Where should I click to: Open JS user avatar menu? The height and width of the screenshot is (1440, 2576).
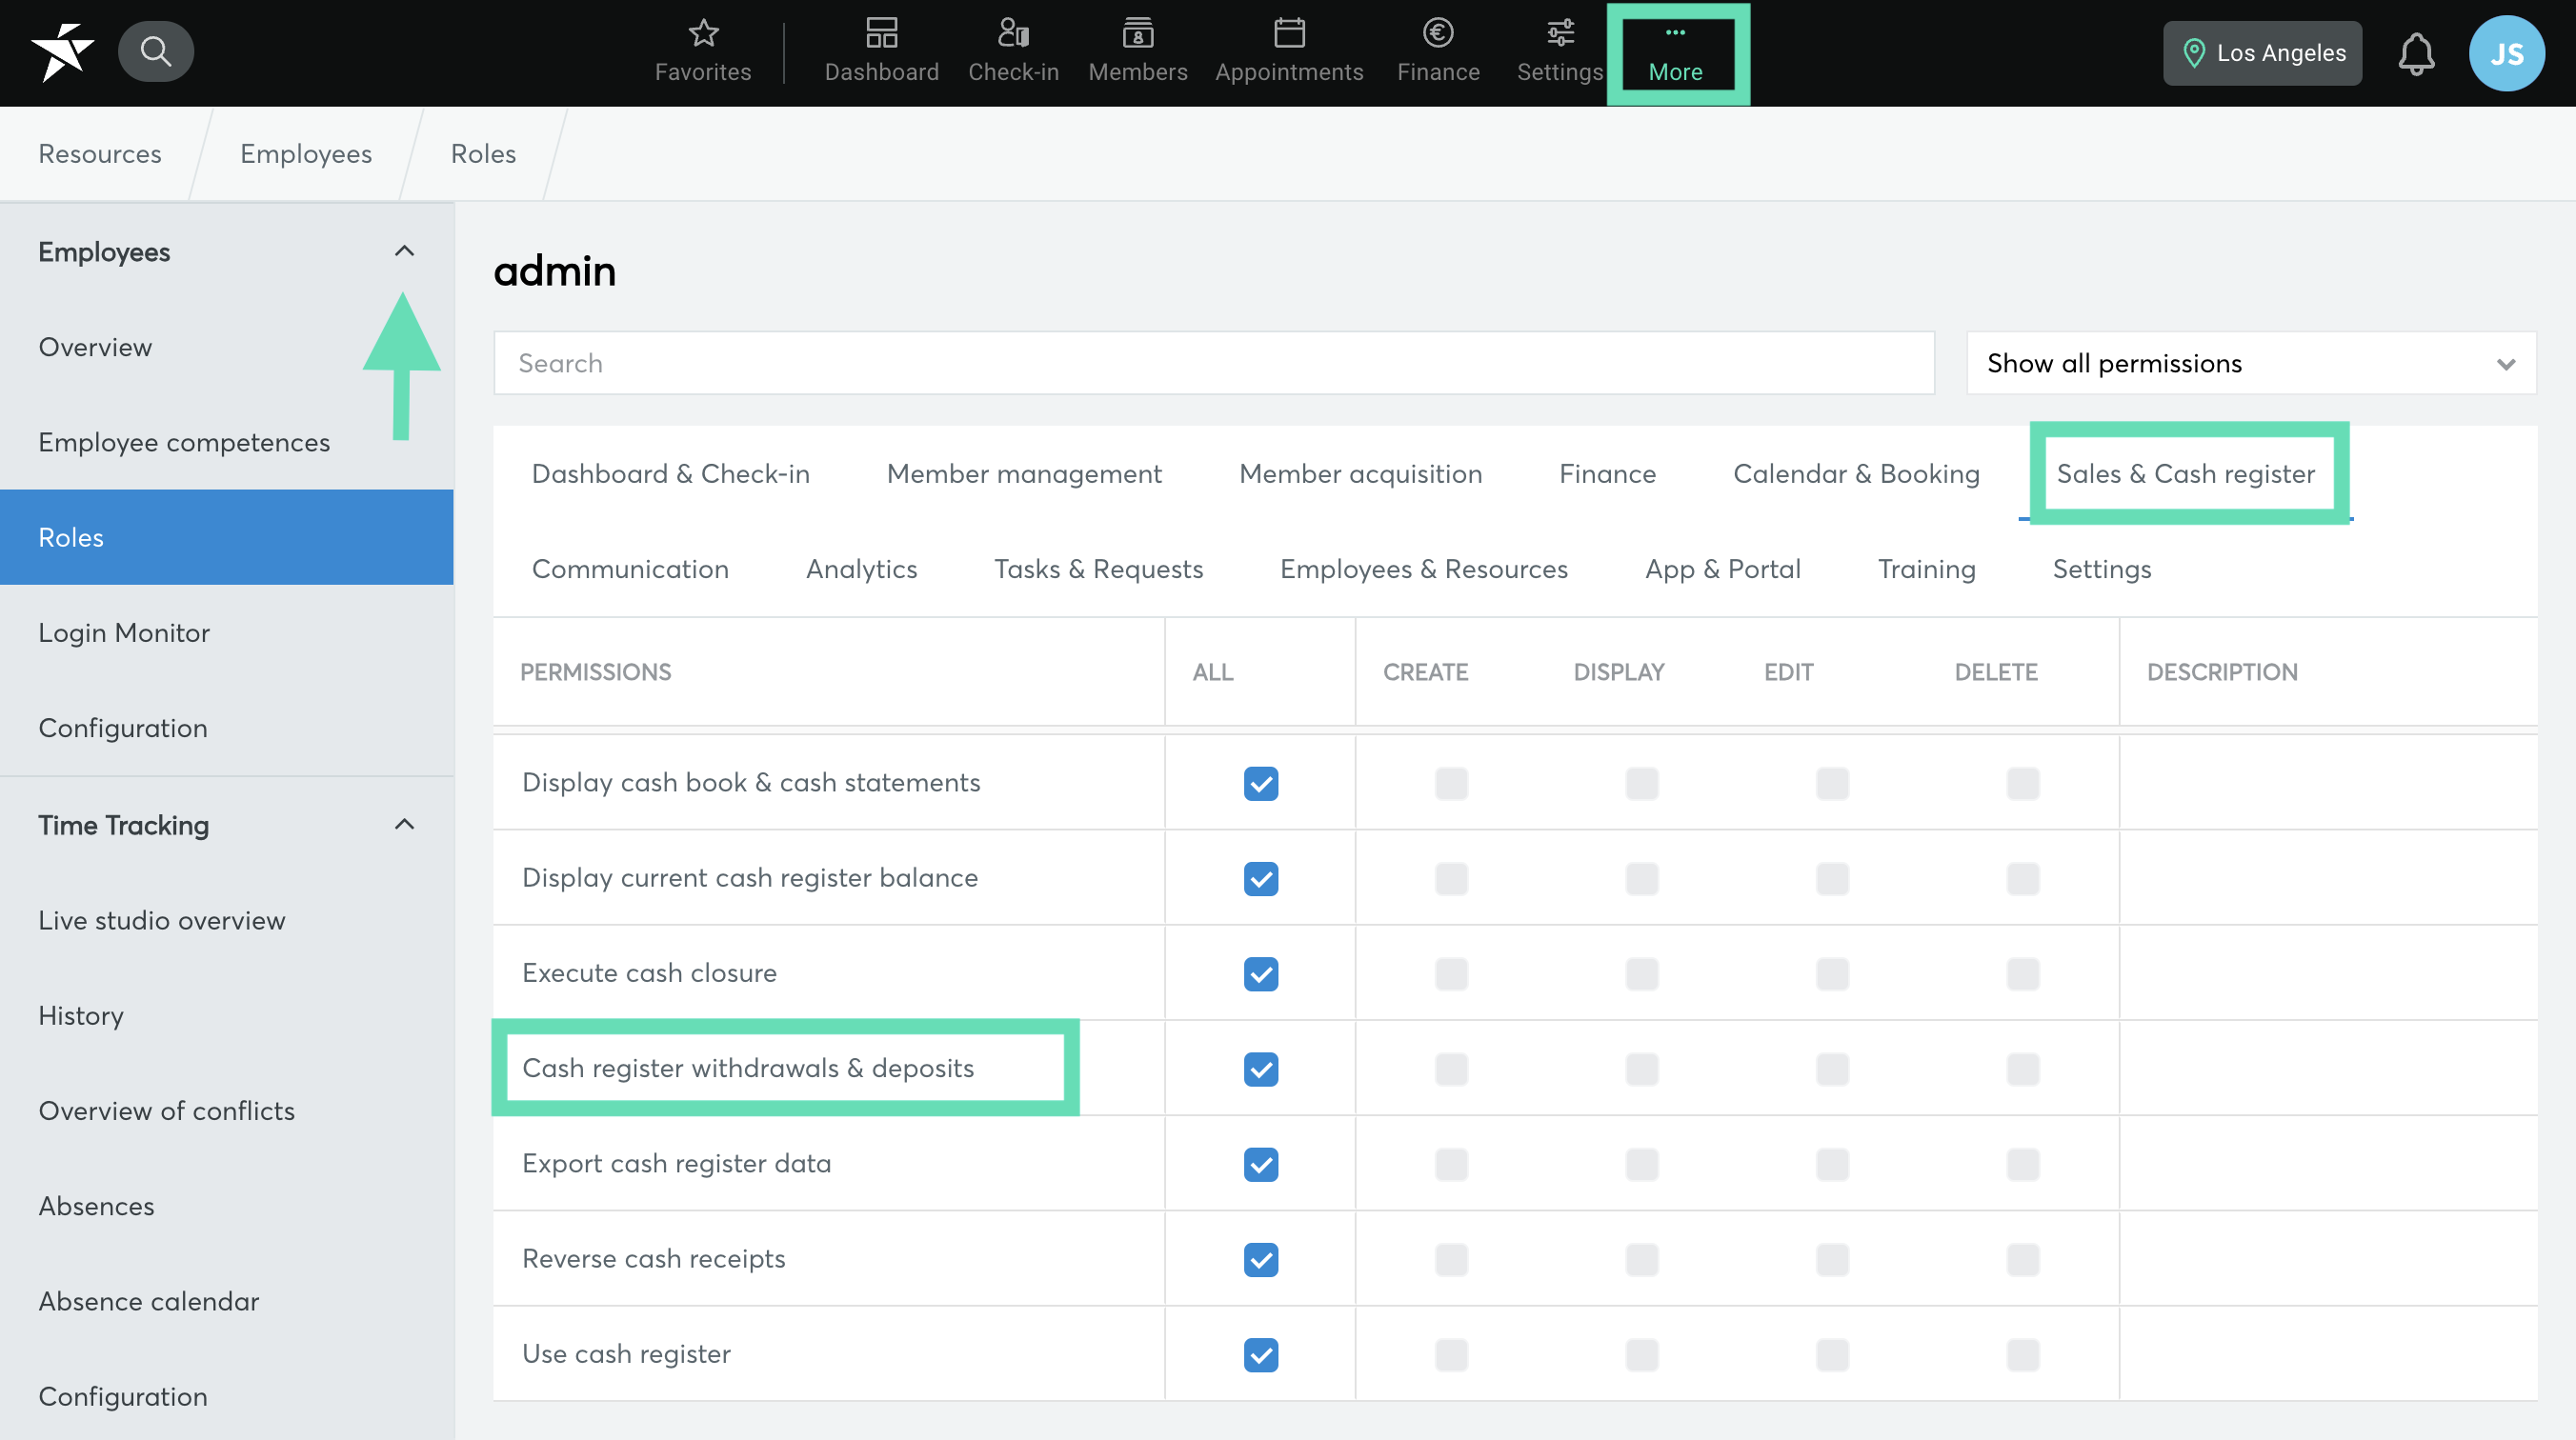coord(2506,53)
